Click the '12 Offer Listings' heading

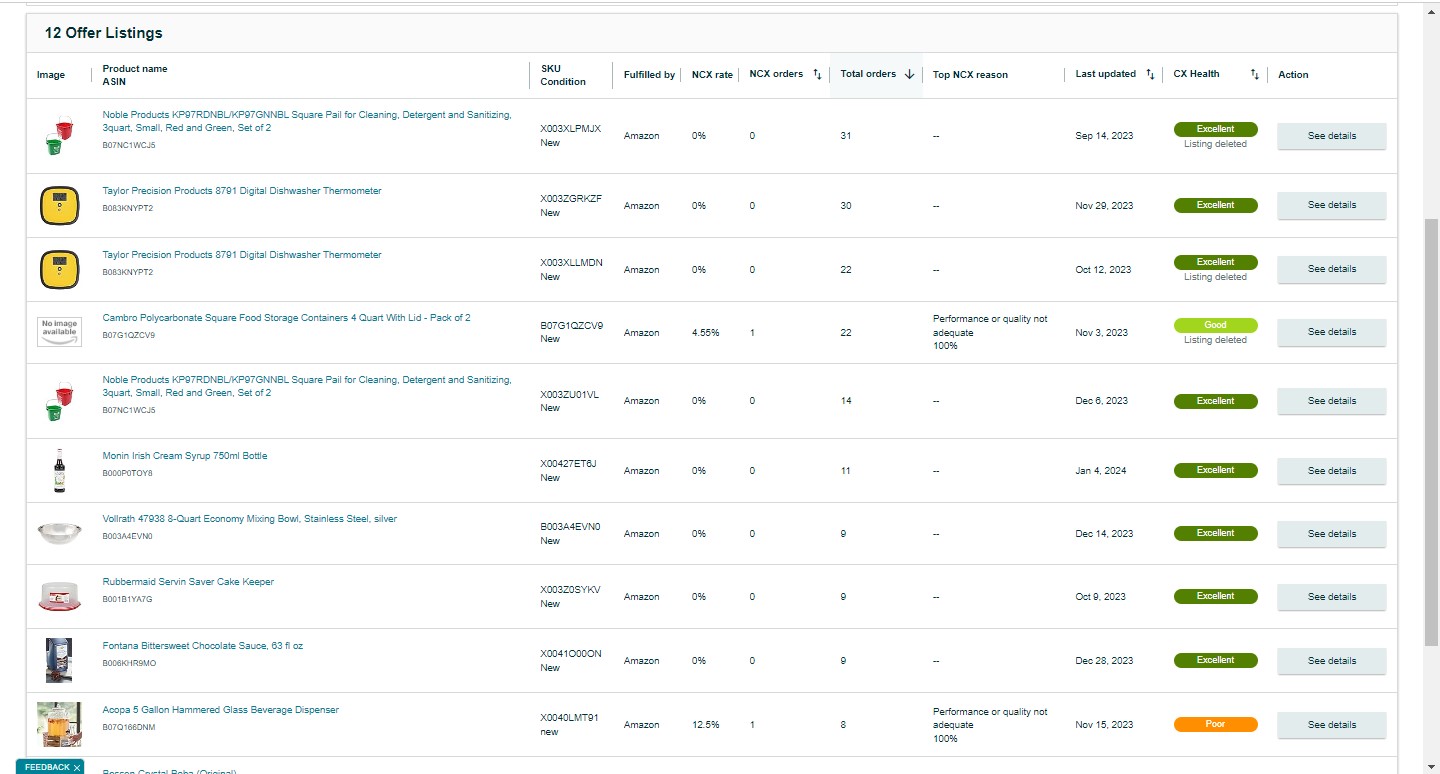[x=104, y=33]
